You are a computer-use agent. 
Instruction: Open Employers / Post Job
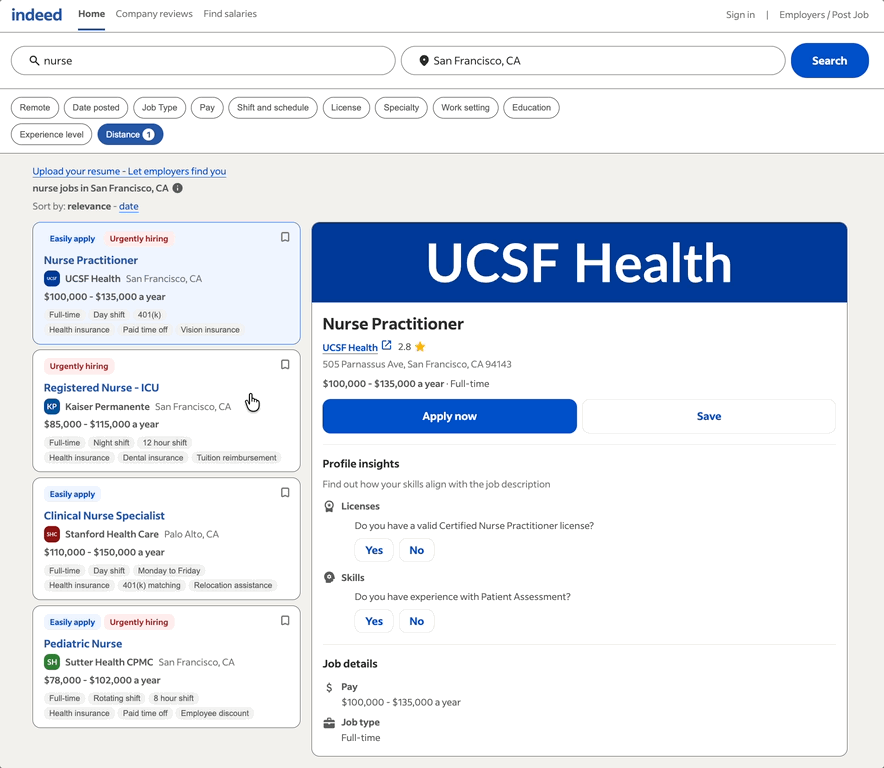[x=824, y=15]
